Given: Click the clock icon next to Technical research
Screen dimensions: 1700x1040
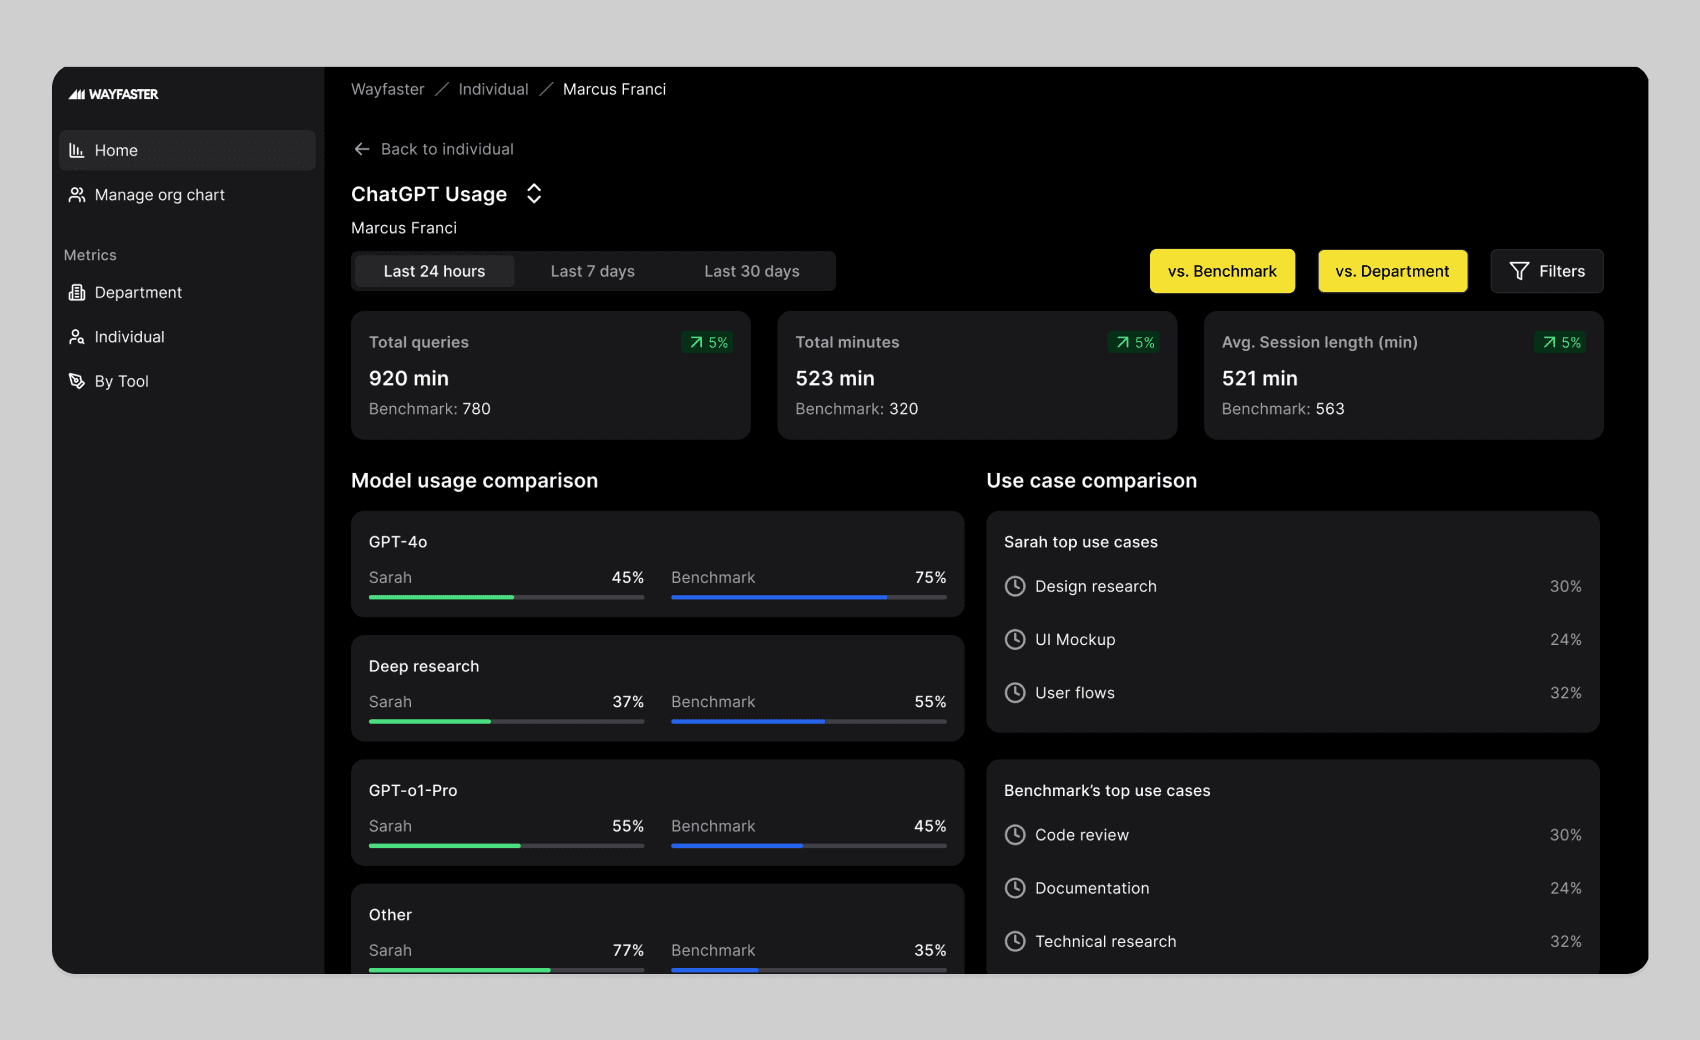Looking at the screenshot, I should tap(1015, 941).
